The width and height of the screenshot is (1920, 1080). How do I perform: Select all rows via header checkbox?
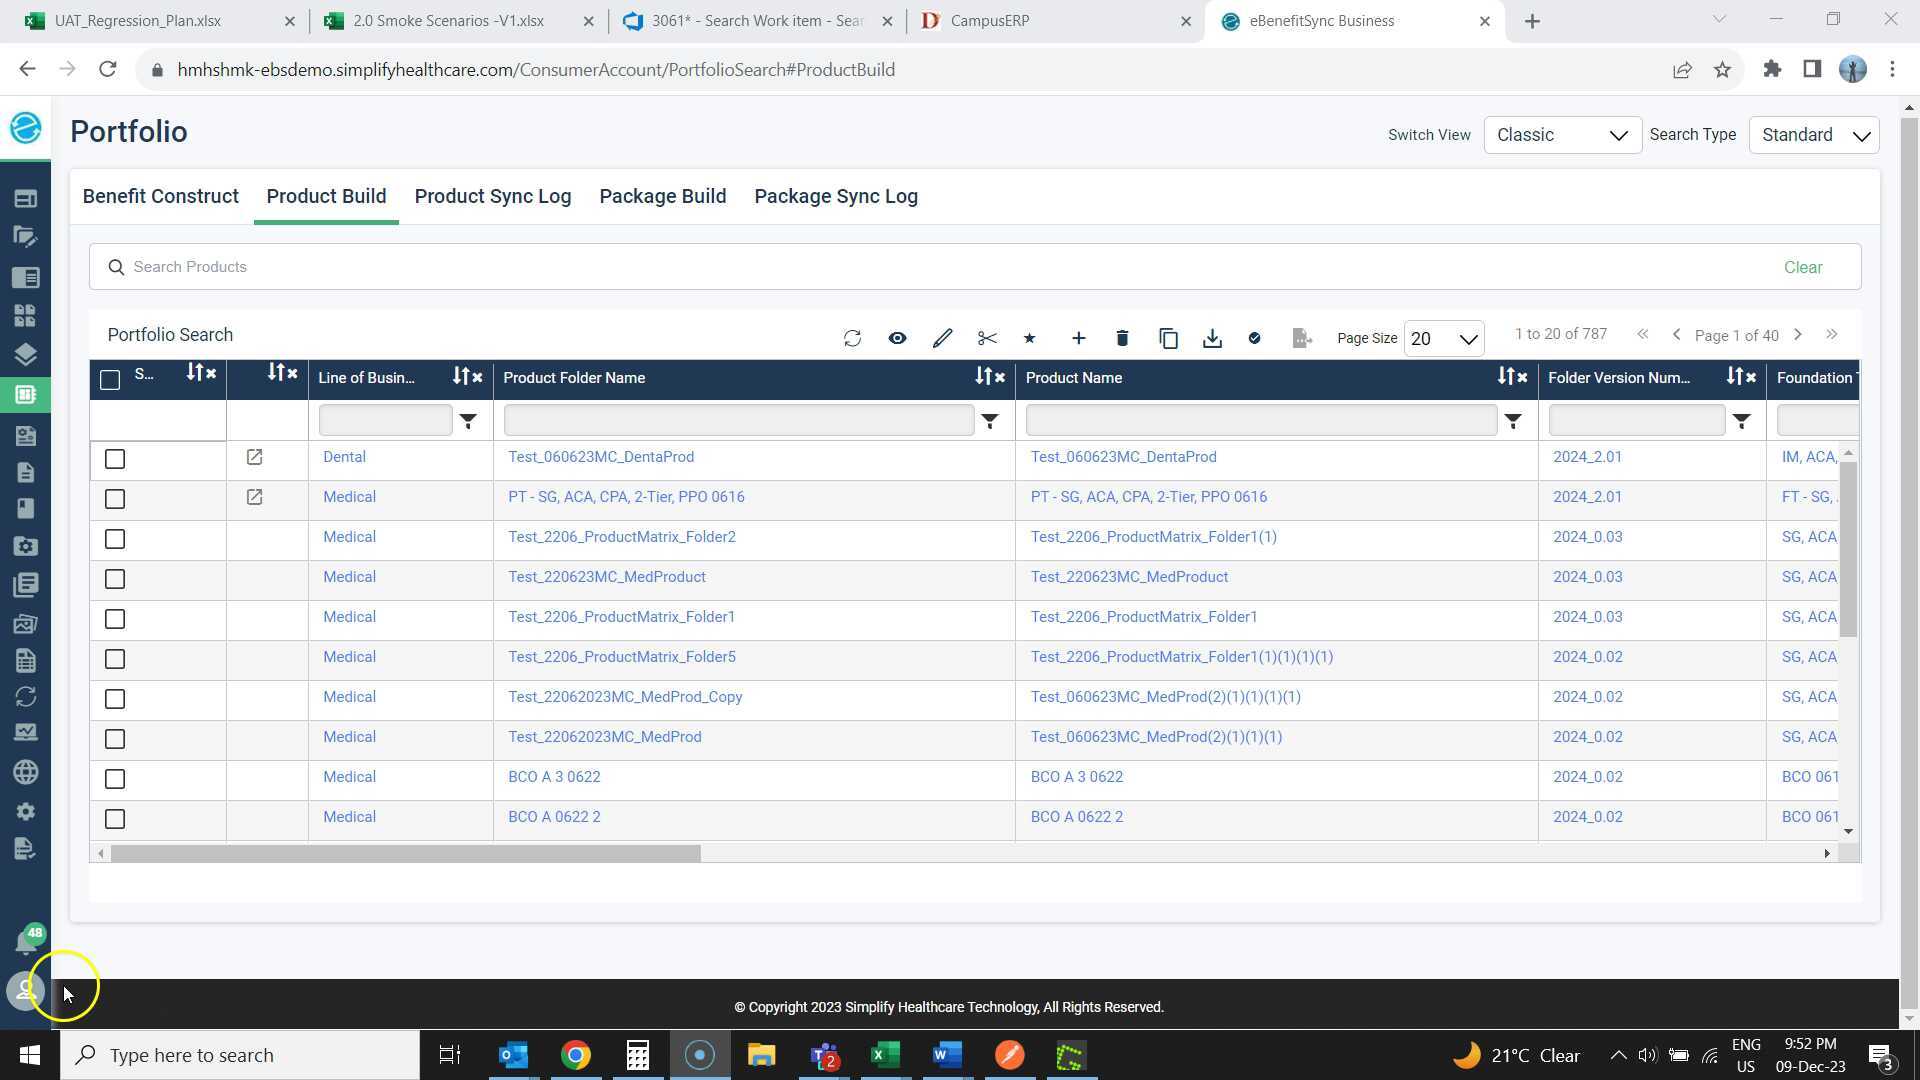coord(110,379)
